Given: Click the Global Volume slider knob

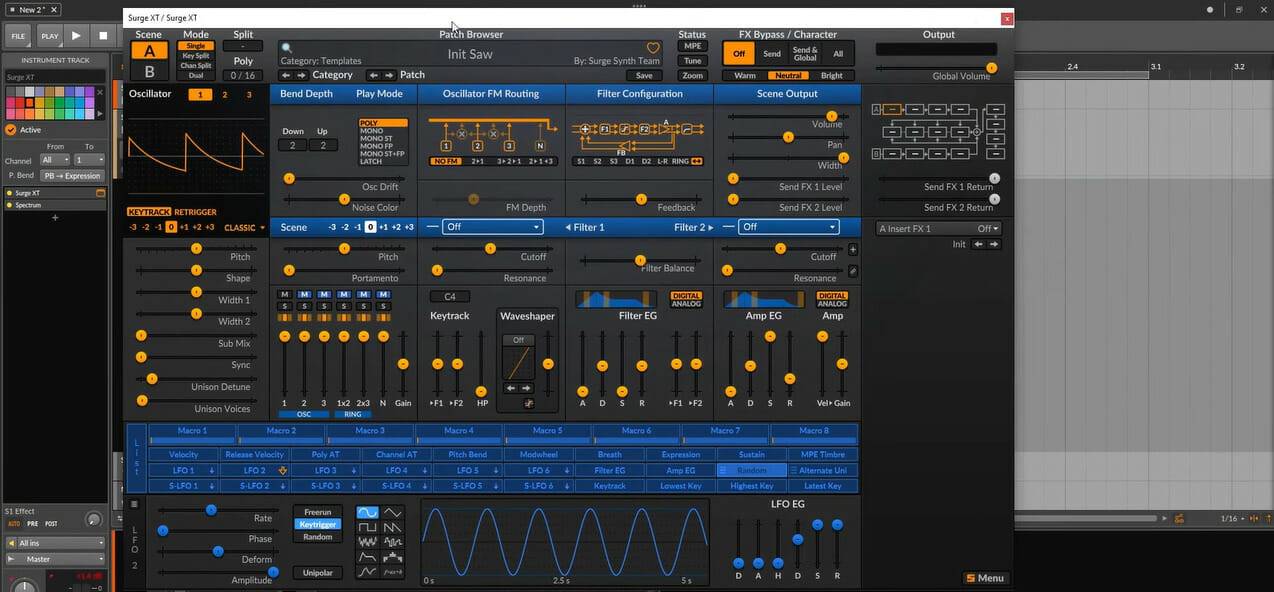Looking at the screenshot, I should click(991, 68).
